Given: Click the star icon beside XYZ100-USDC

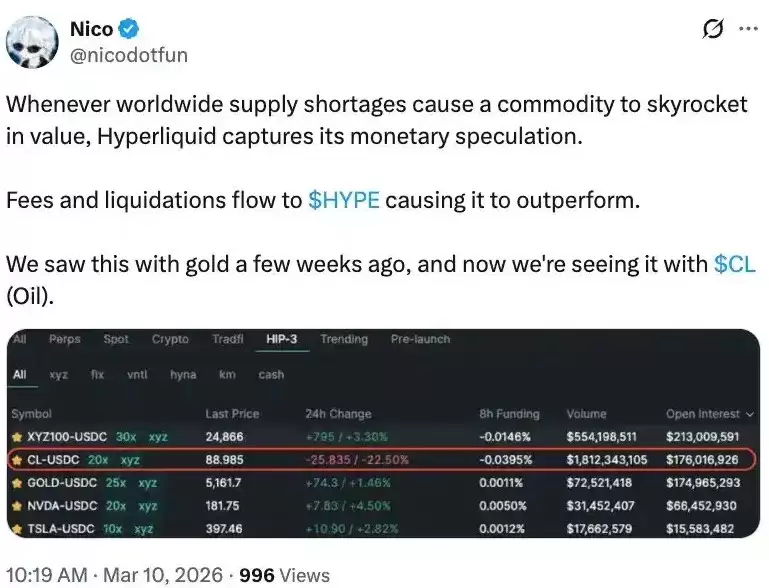Looking at the screenshot, I should click(16, 437).
